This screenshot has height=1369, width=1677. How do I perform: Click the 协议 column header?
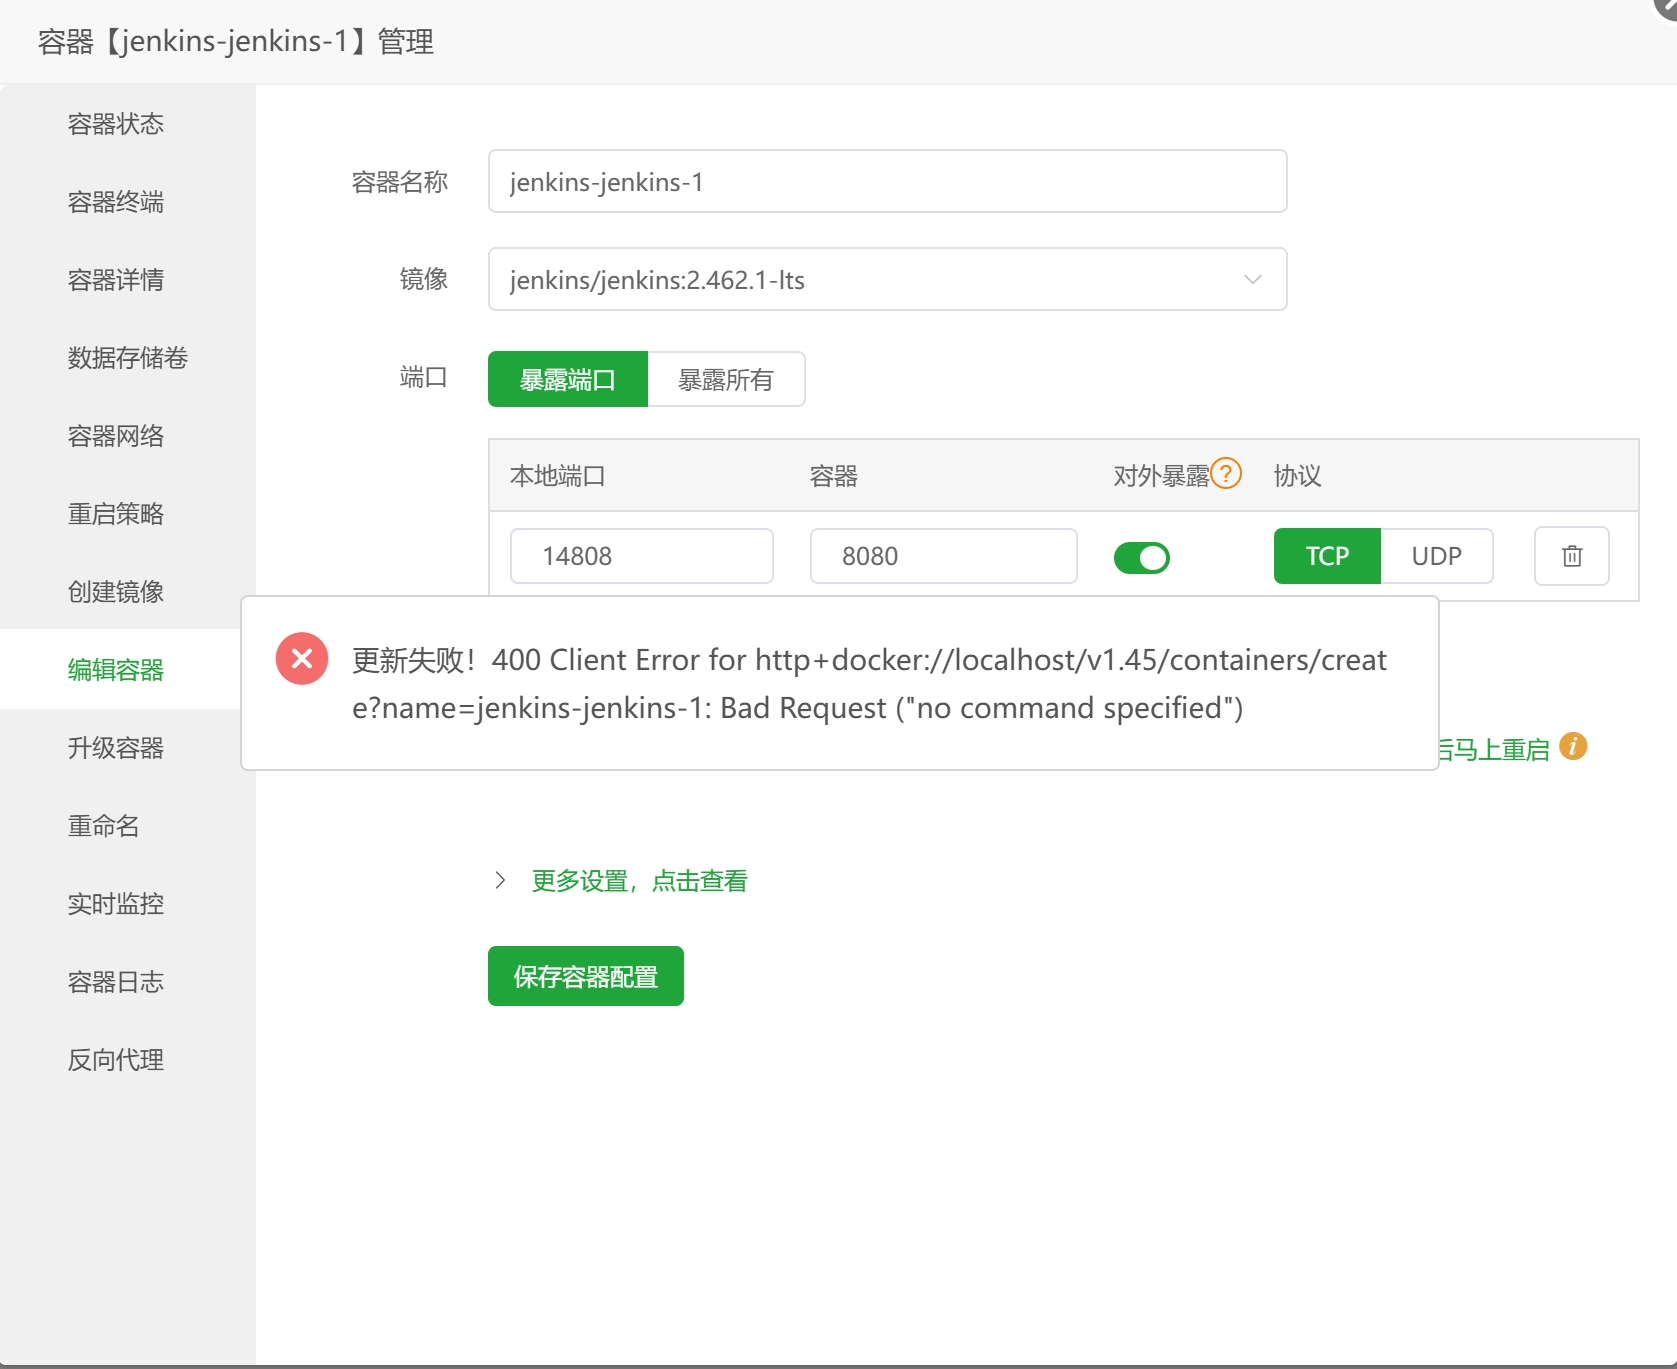click(x=1298, y=476)
